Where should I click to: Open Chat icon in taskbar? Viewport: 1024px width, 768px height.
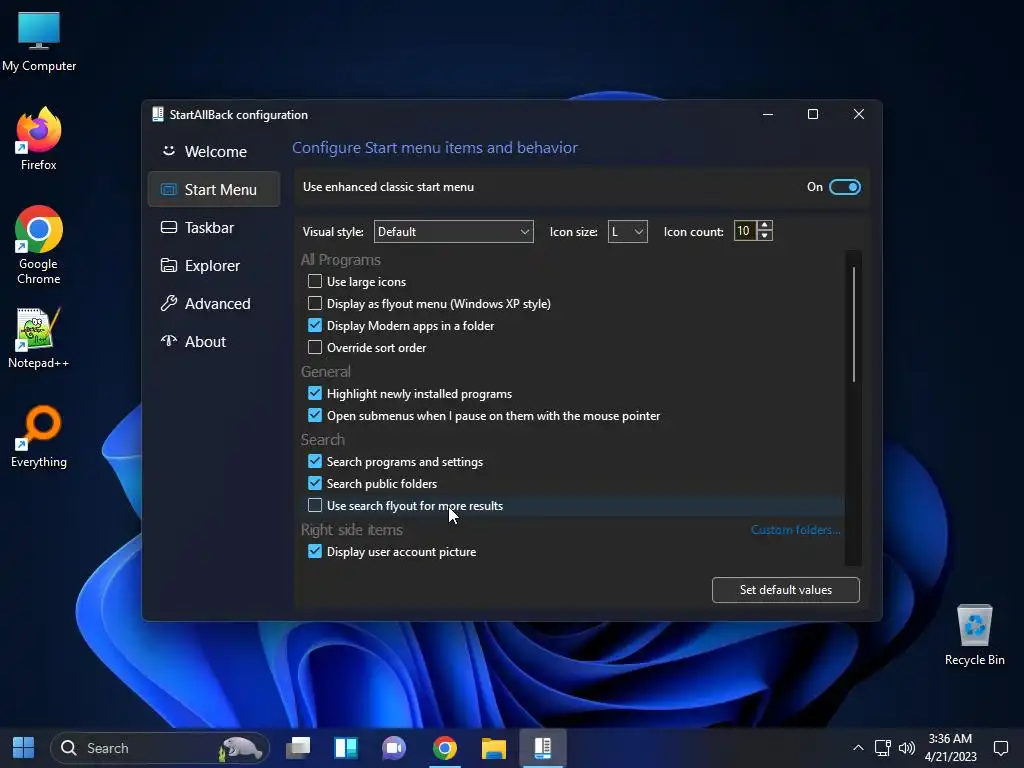[394, 748]
